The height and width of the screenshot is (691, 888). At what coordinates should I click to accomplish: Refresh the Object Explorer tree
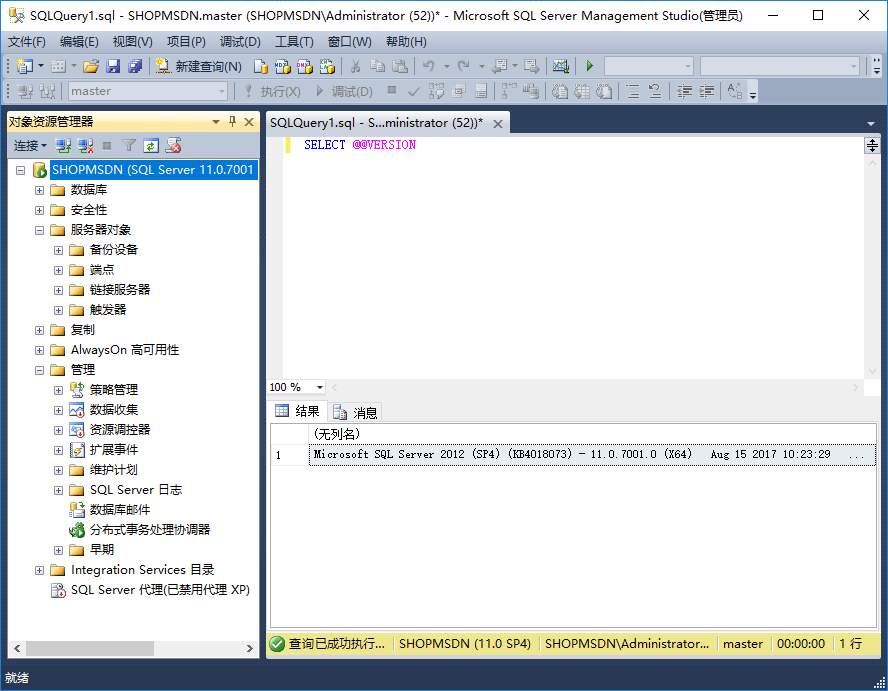(151, 145)
